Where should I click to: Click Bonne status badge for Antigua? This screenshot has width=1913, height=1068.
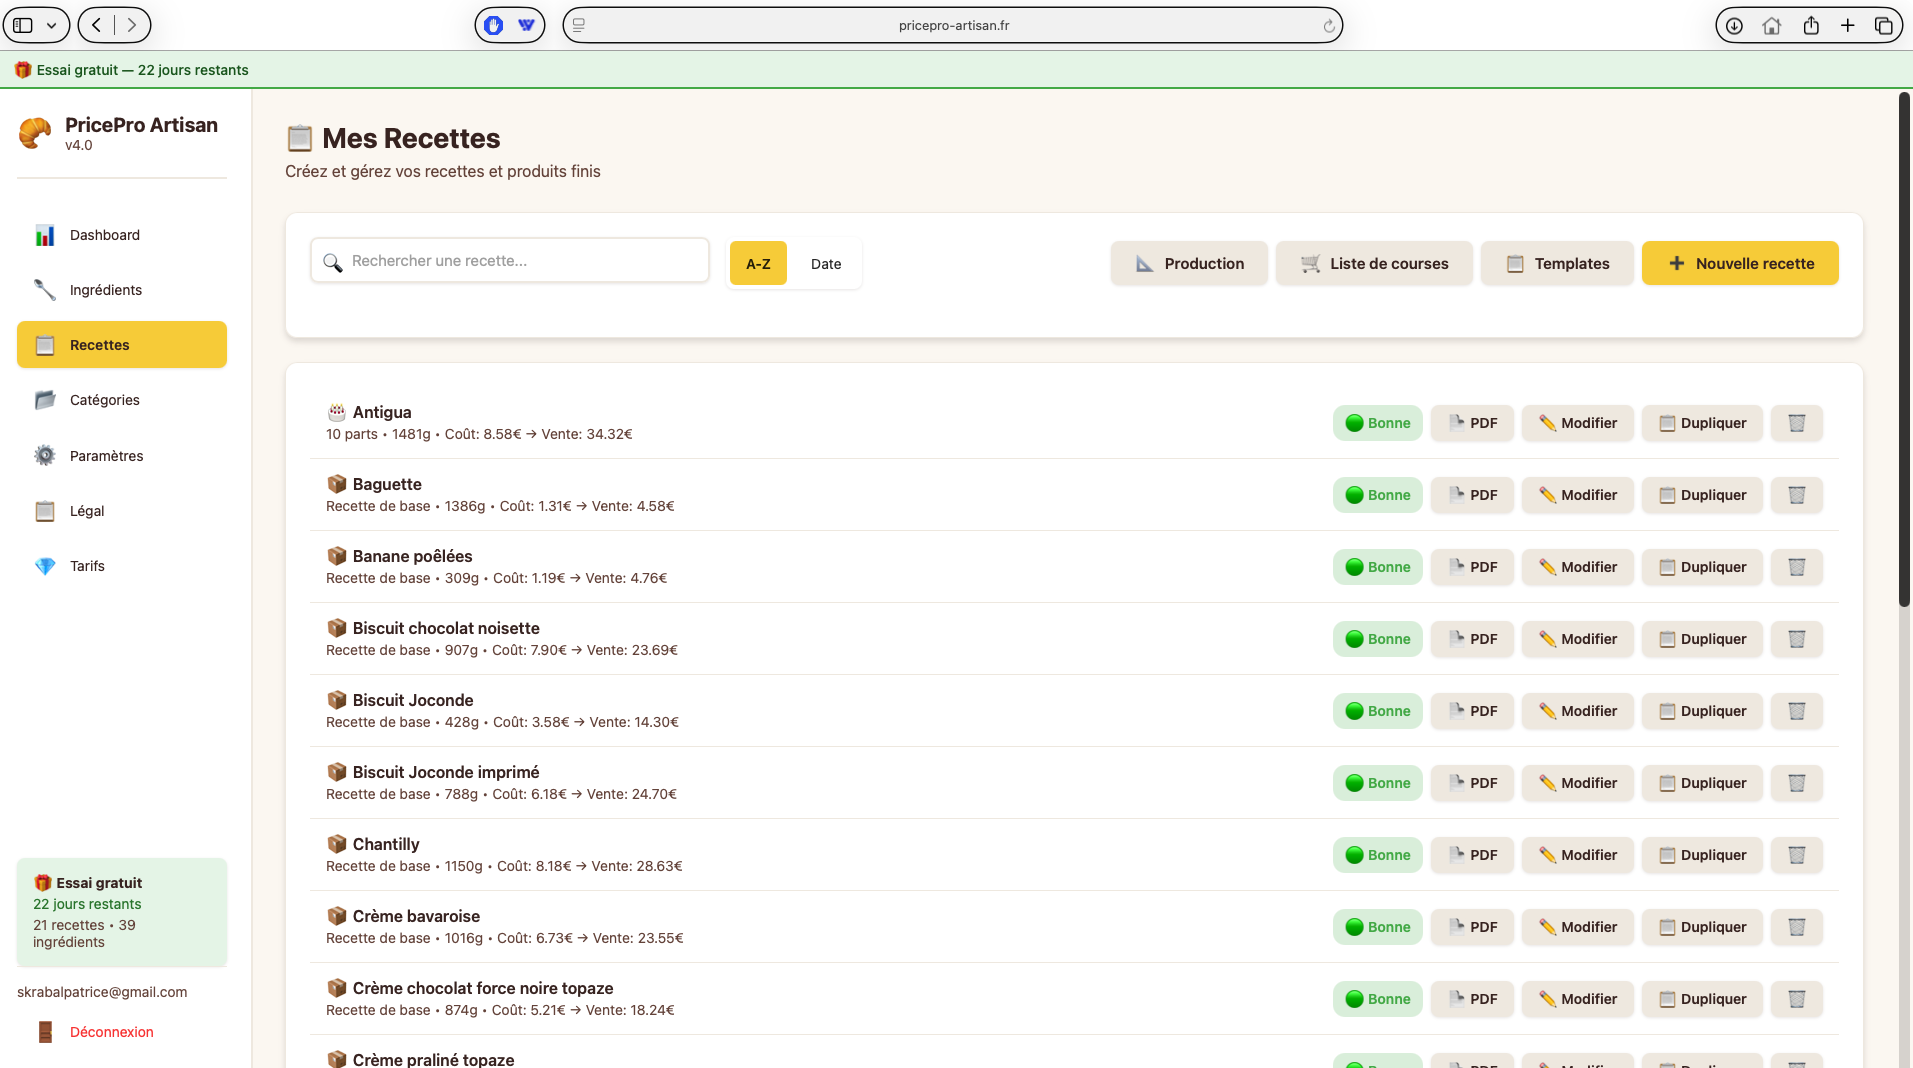pyautogui.click(x=1377, y=423)
